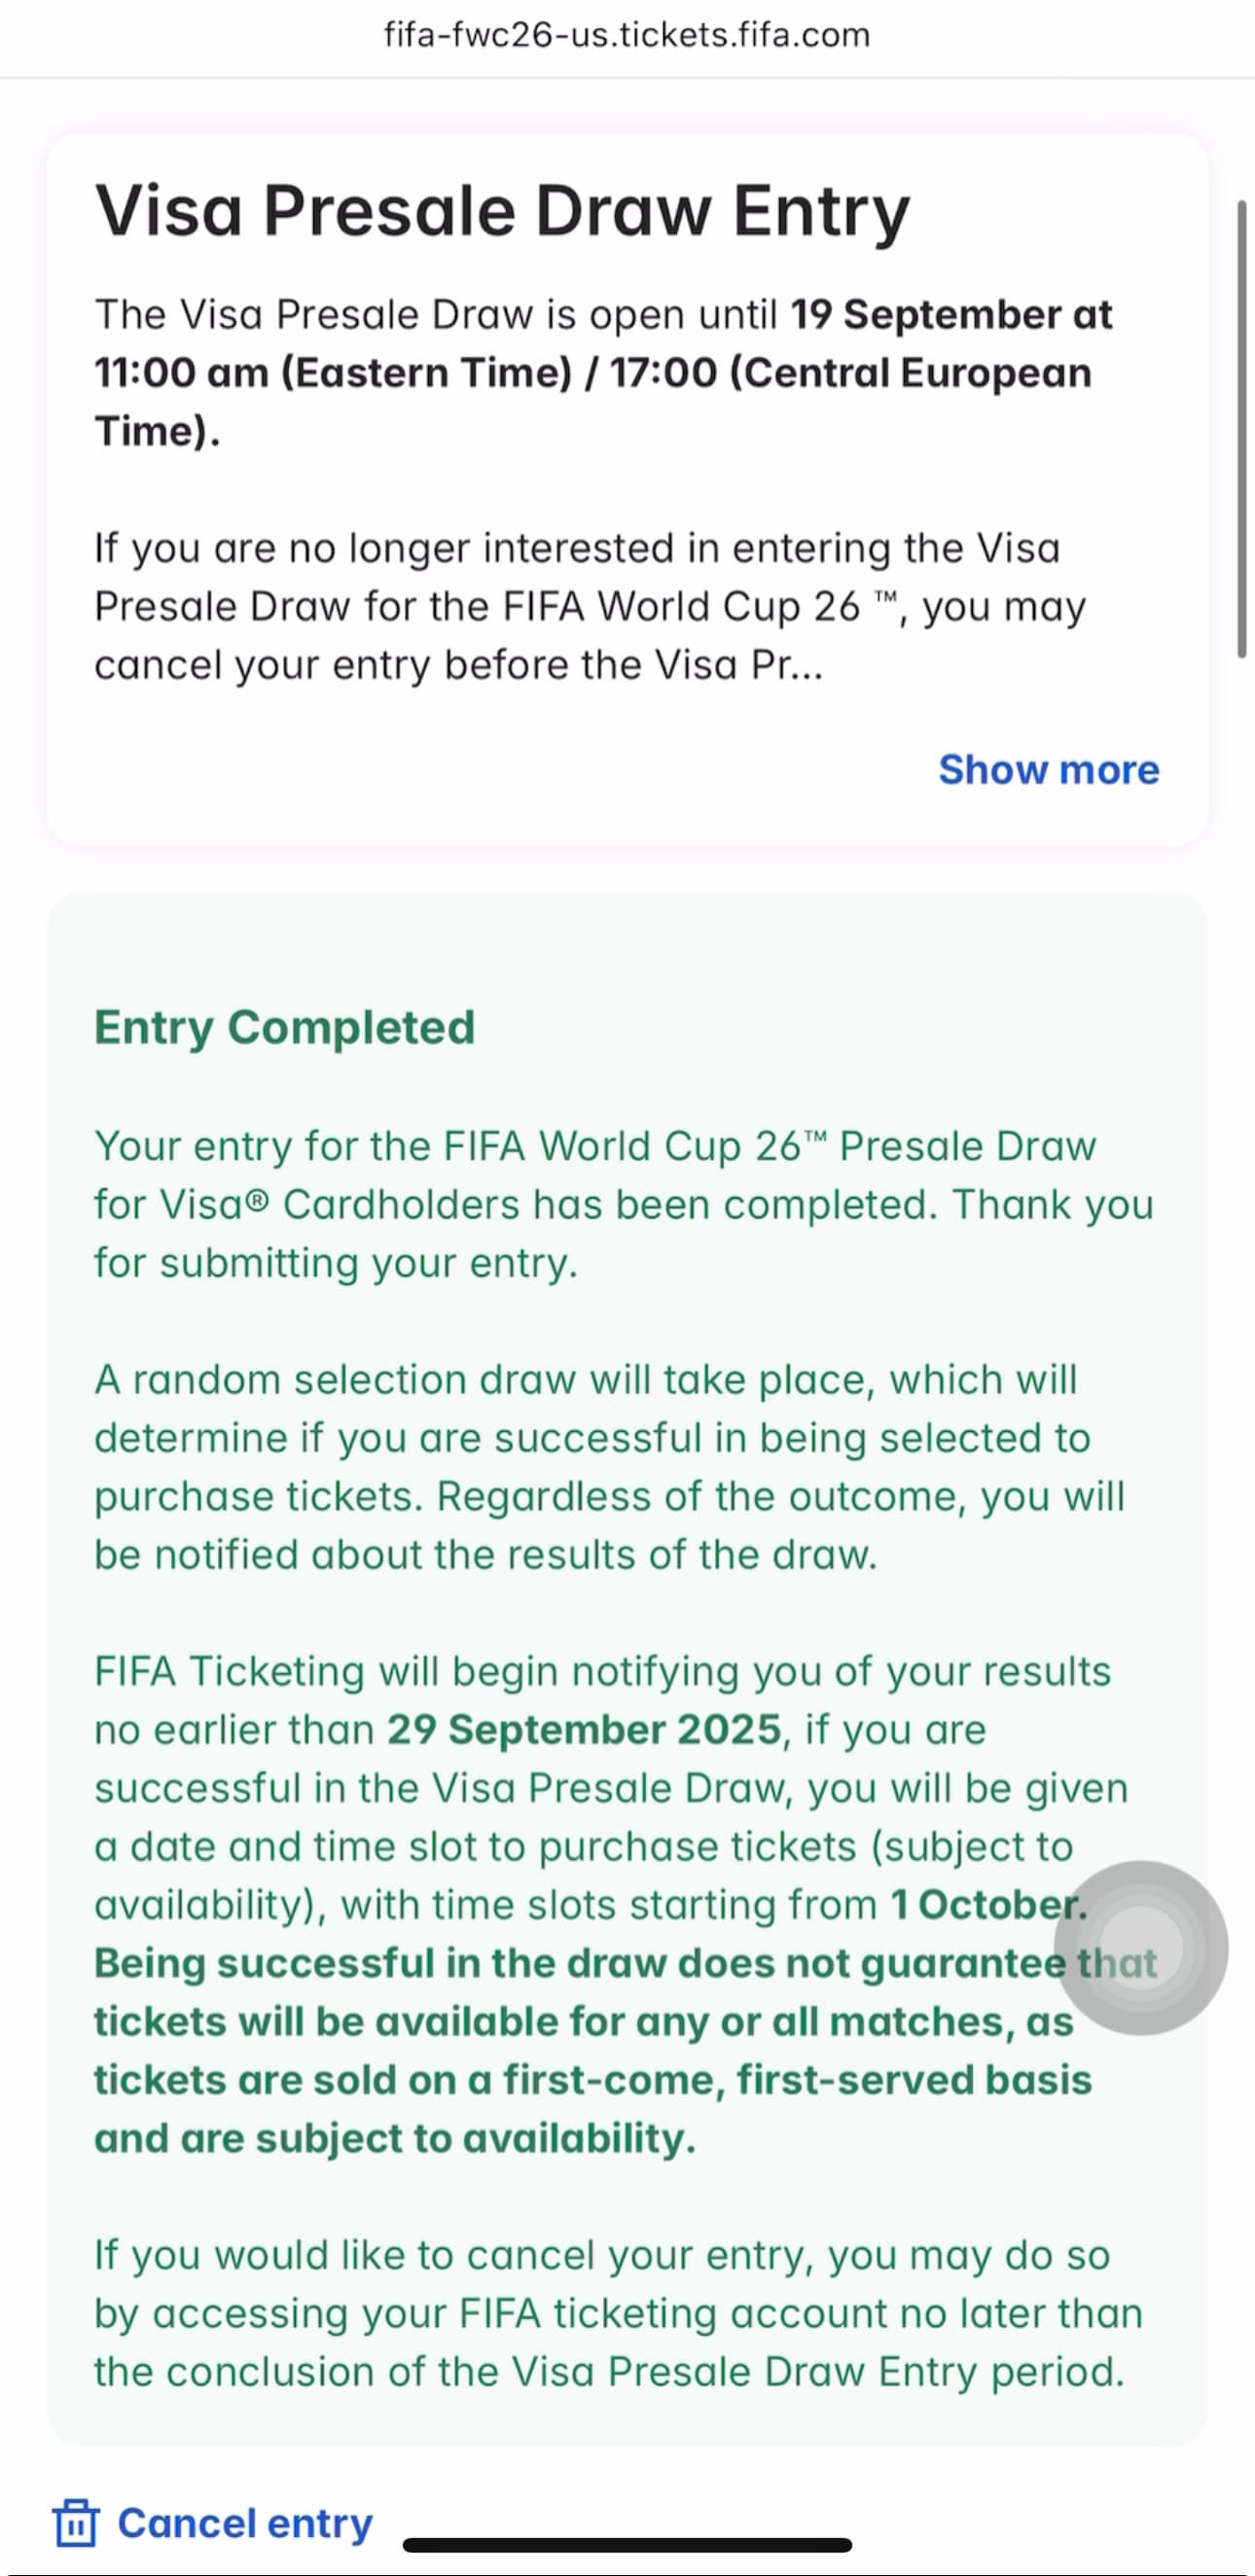Expand the description with Show more

pyautogui.click(x=1048, y=769)
